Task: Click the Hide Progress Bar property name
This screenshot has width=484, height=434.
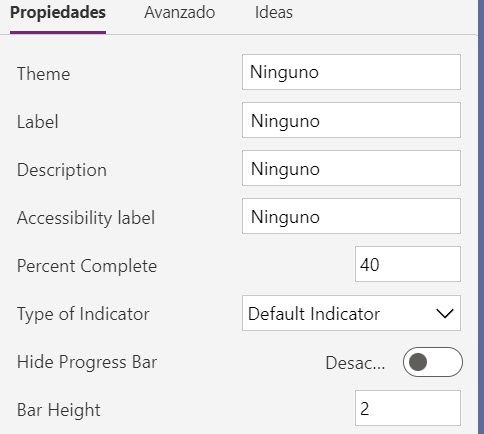Action: 87,362
